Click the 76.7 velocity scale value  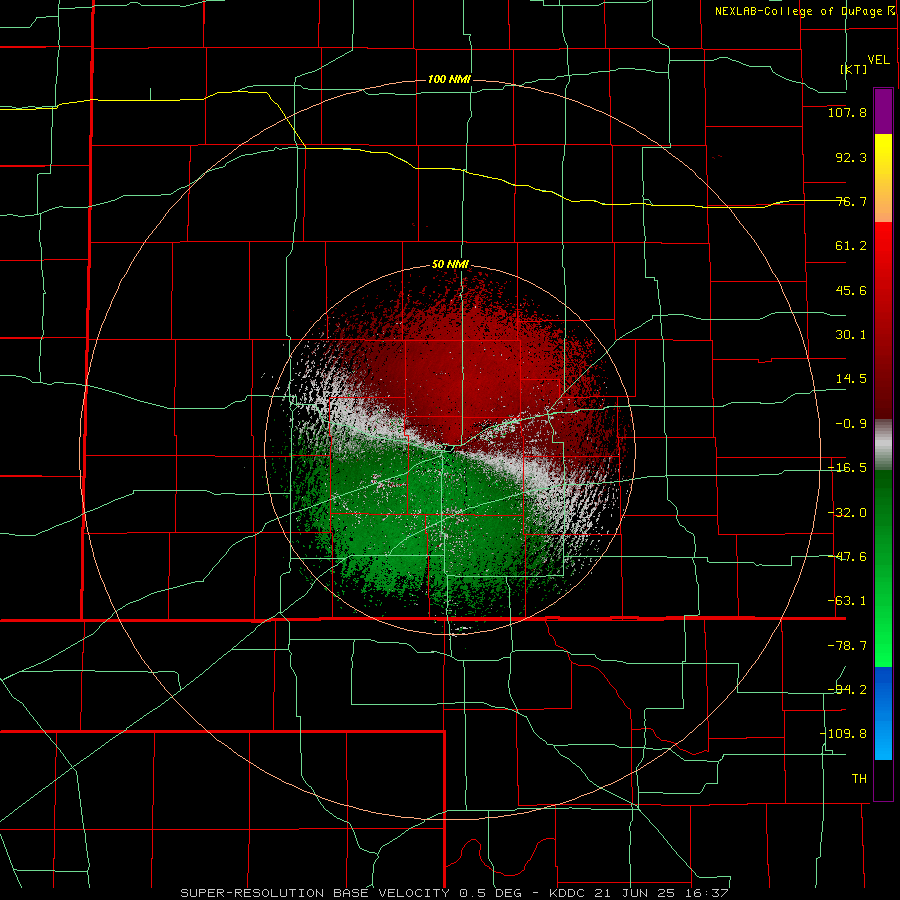tap(851, 201)
